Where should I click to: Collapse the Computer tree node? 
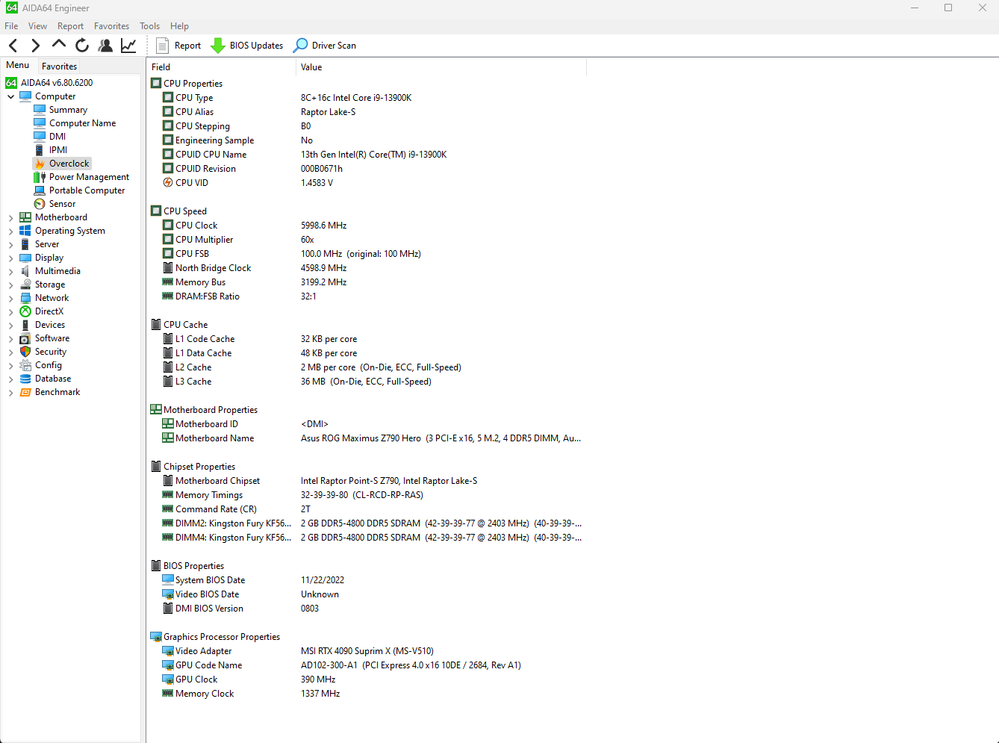coord(11,97)
